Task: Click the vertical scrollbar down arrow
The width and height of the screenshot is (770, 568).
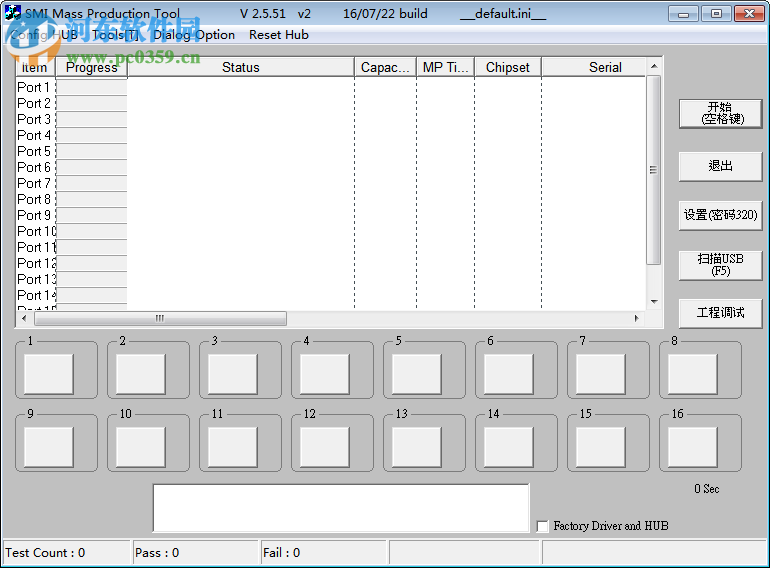Action: 654,301
